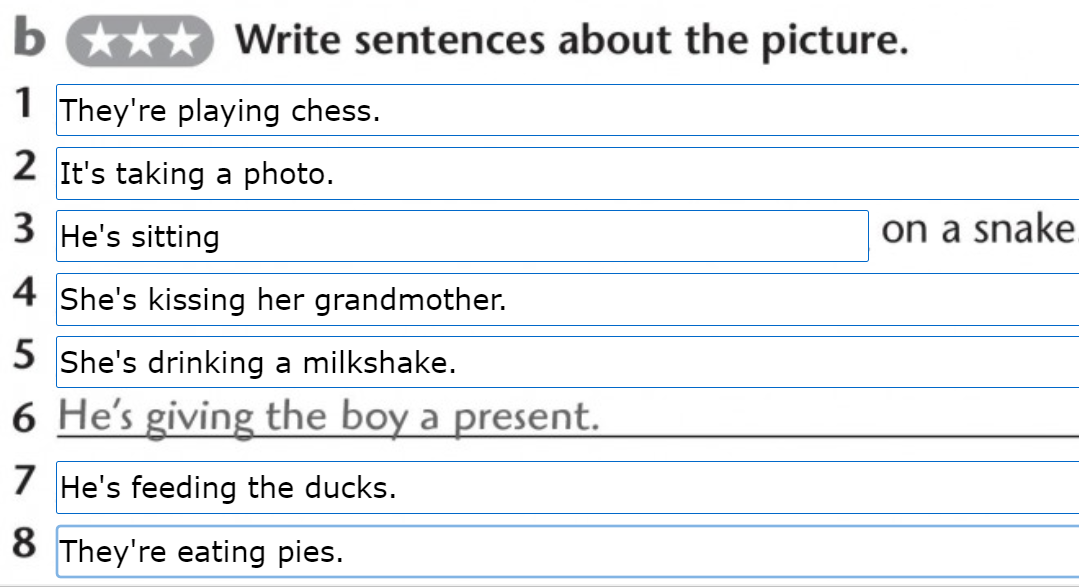Click the first star in the badge
This screenshot has height=587, width=1079.
[101, 41]
